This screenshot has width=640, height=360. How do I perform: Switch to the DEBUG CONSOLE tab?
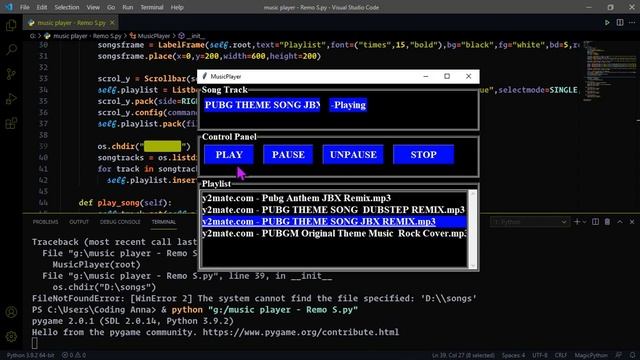[x=120, y=222]
